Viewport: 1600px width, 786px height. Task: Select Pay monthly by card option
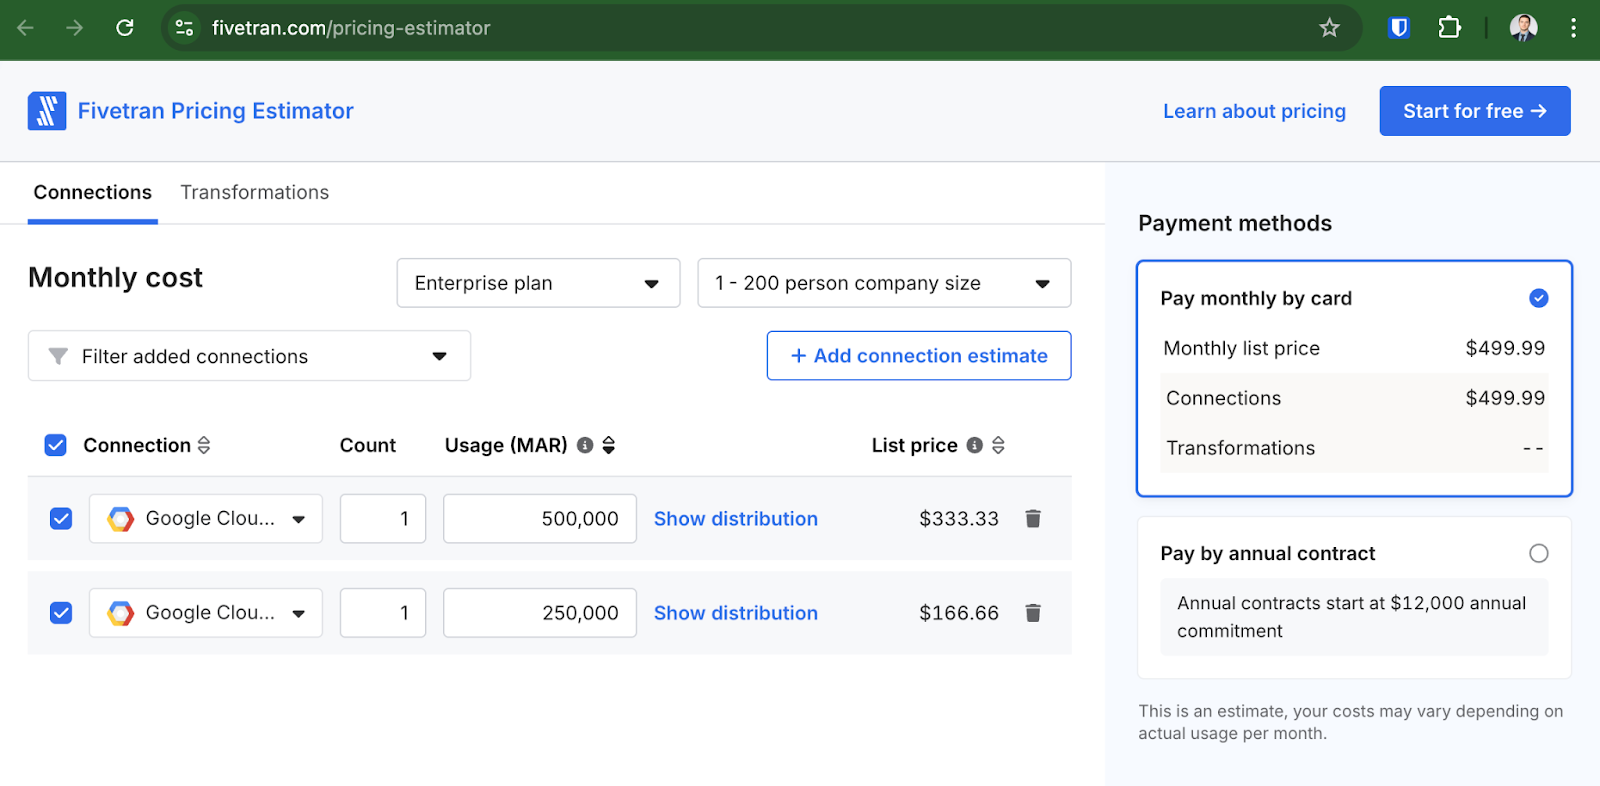click(1539, 298)
